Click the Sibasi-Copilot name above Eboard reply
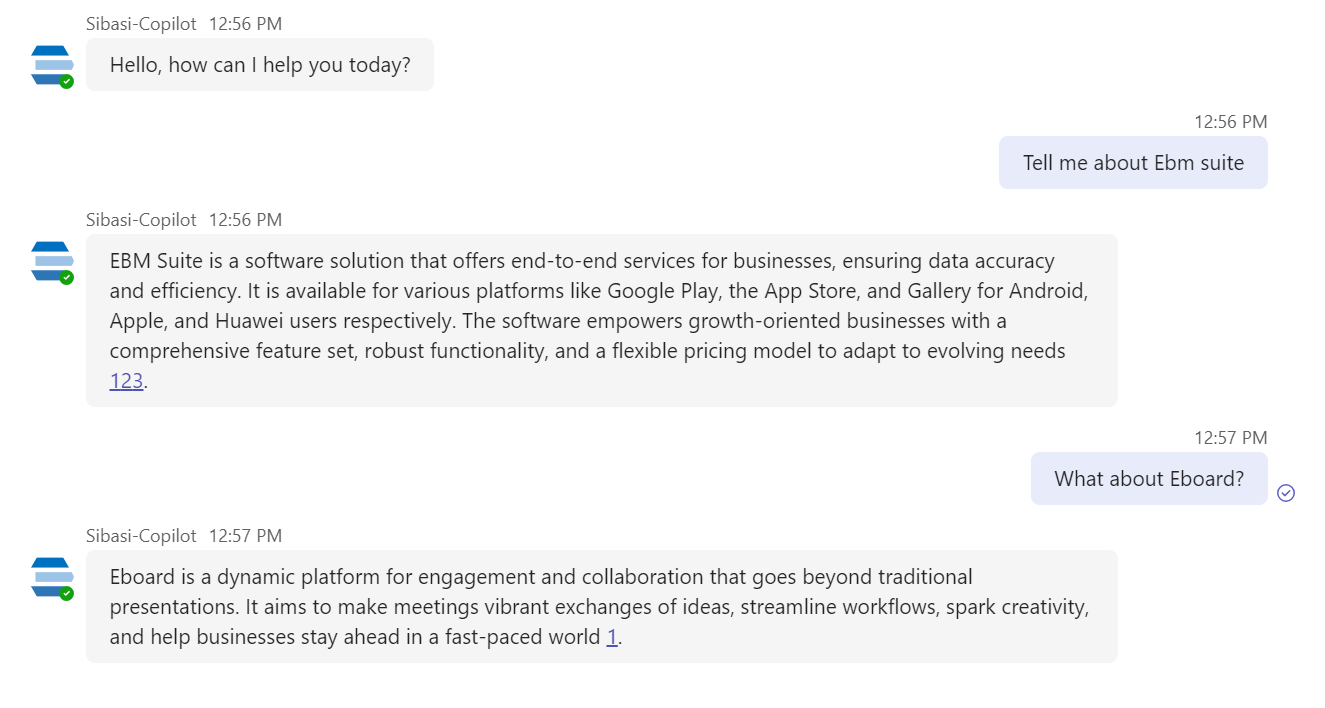This screenshot has height=708, width=1325. tap(141, 536)
